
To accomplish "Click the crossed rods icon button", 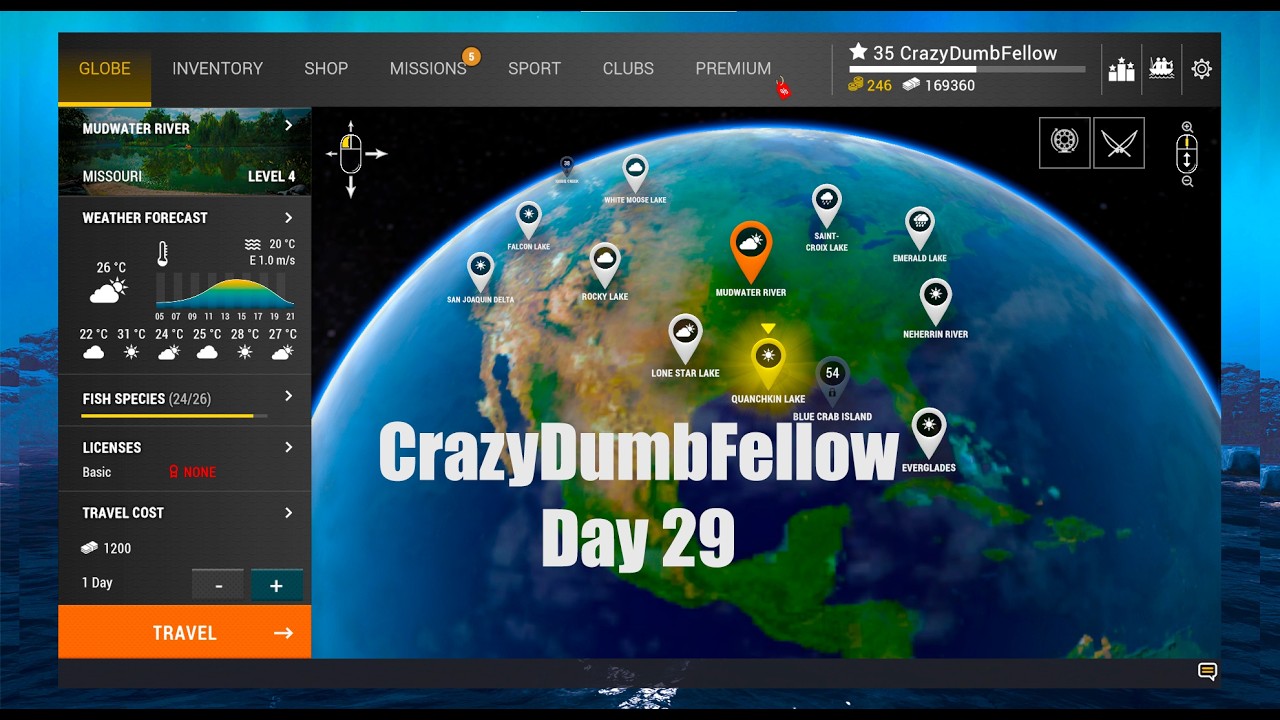I will (1119, 143).
